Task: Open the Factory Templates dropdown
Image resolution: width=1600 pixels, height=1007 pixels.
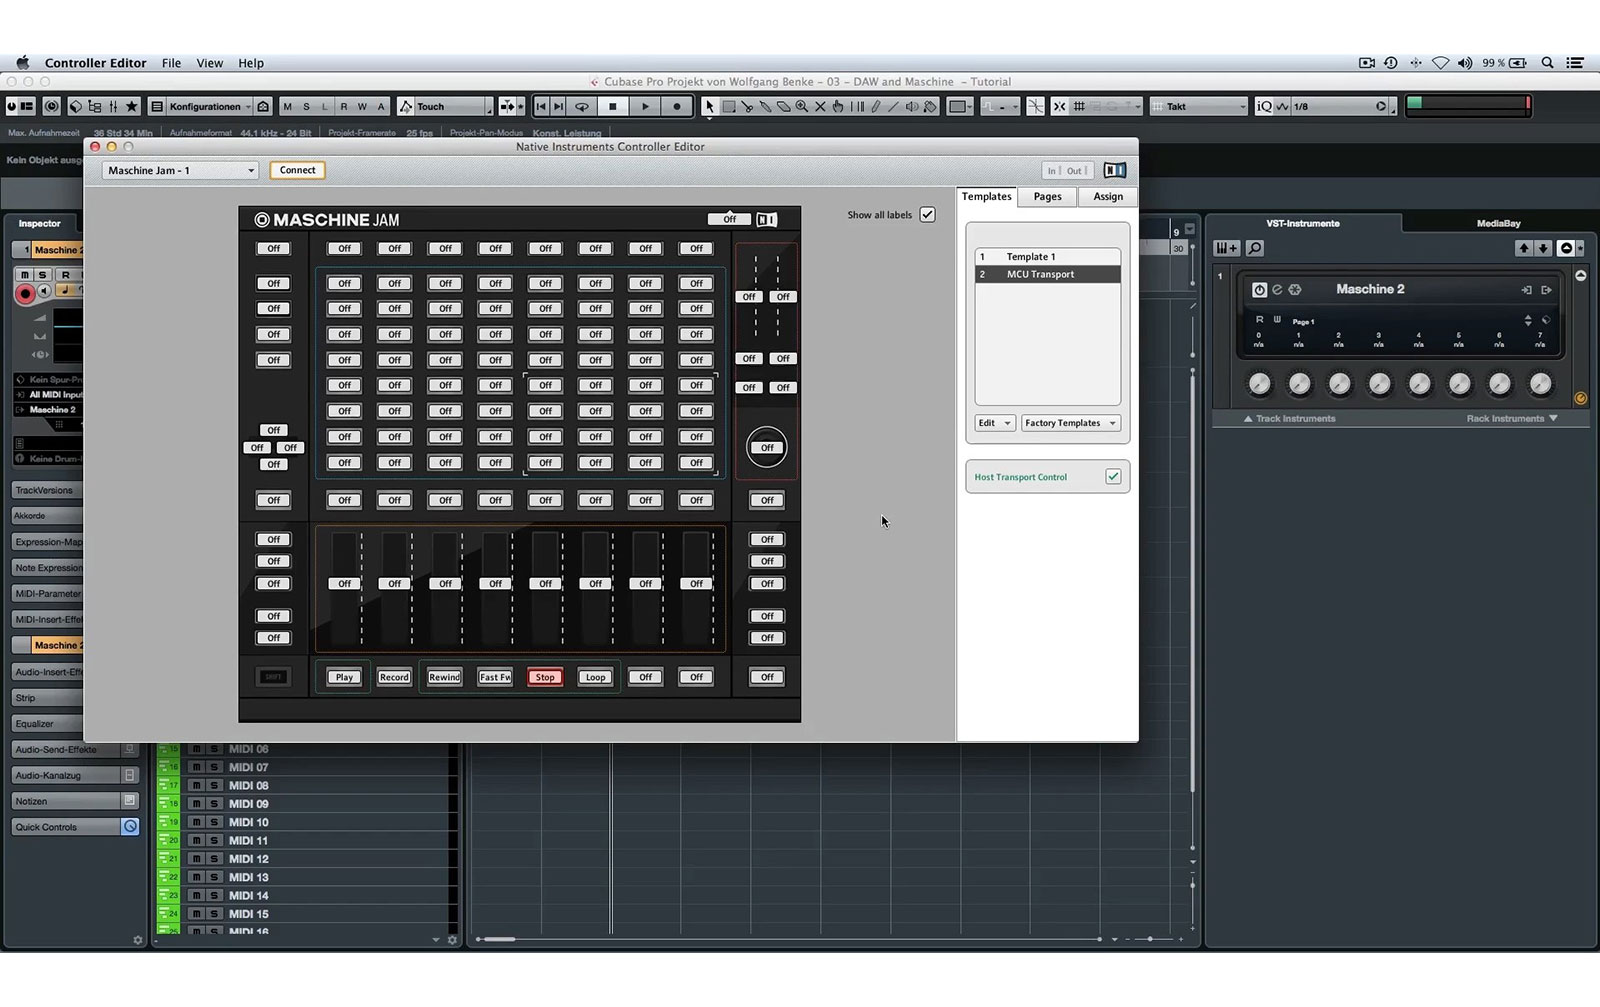Action: click(1070, 423)
